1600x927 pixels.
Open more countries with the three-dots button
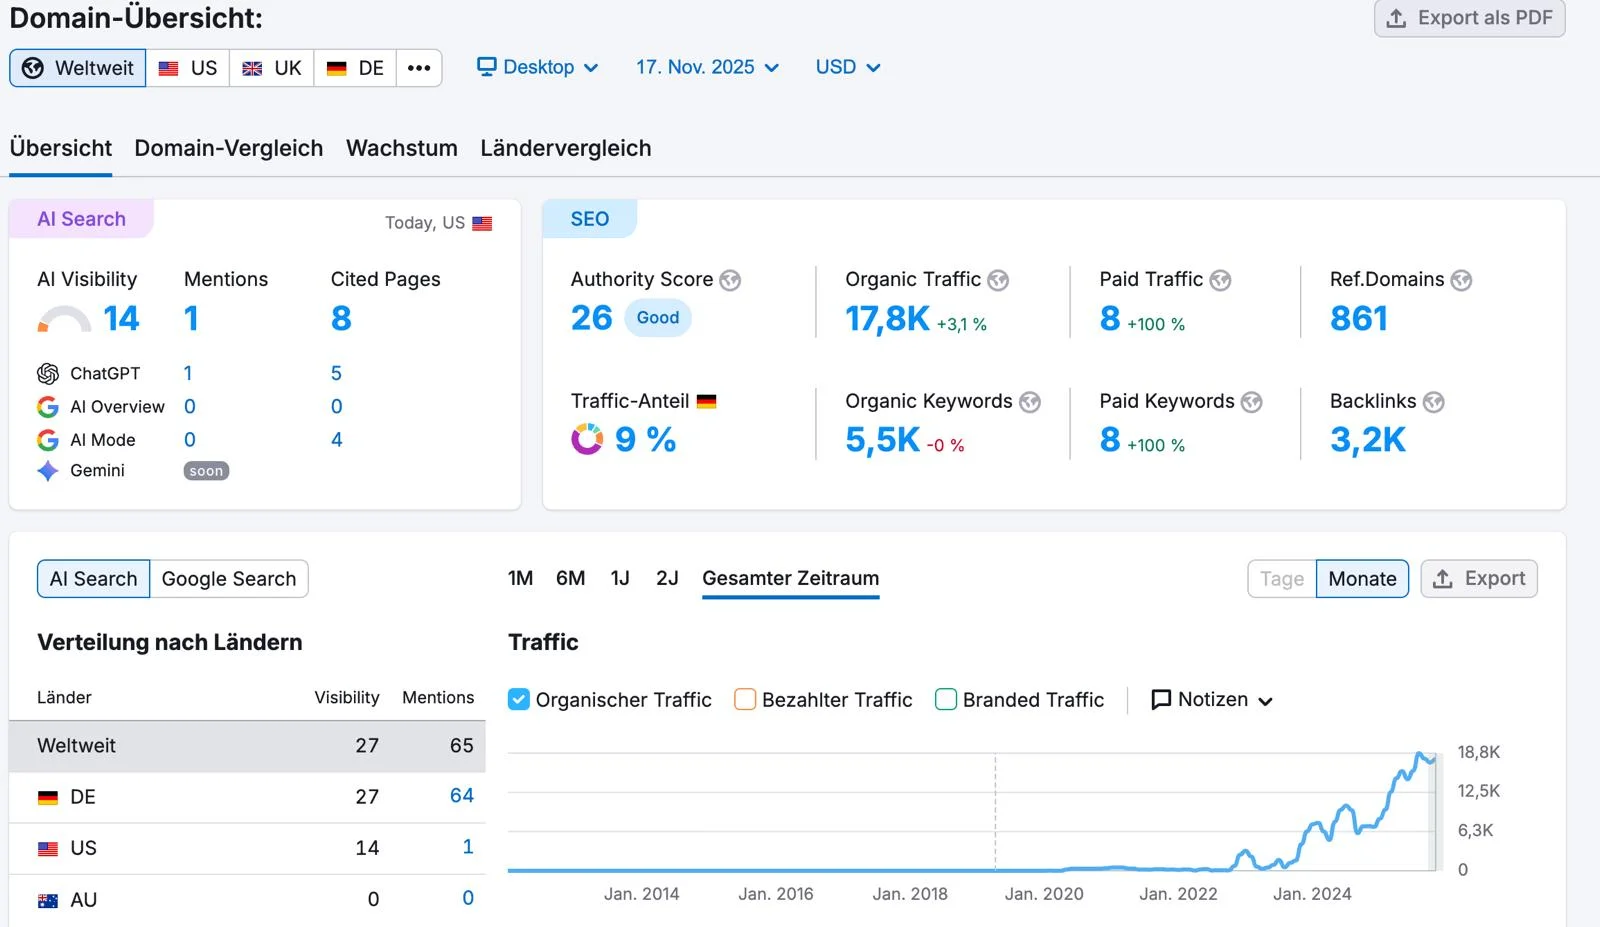[x=419, y=68]
